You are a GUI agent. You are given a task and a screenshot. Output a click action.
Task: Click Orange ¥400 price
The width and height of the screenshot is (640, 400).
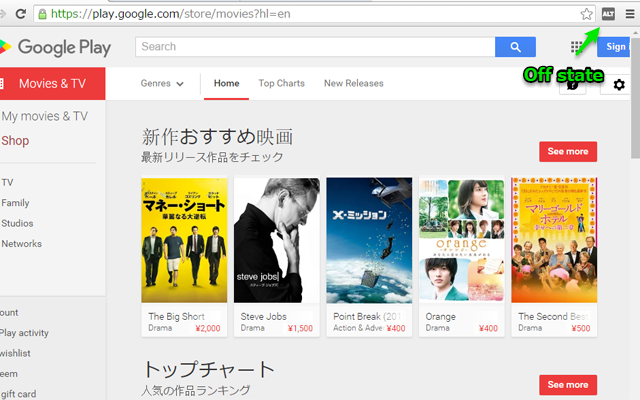pos(488,329)
